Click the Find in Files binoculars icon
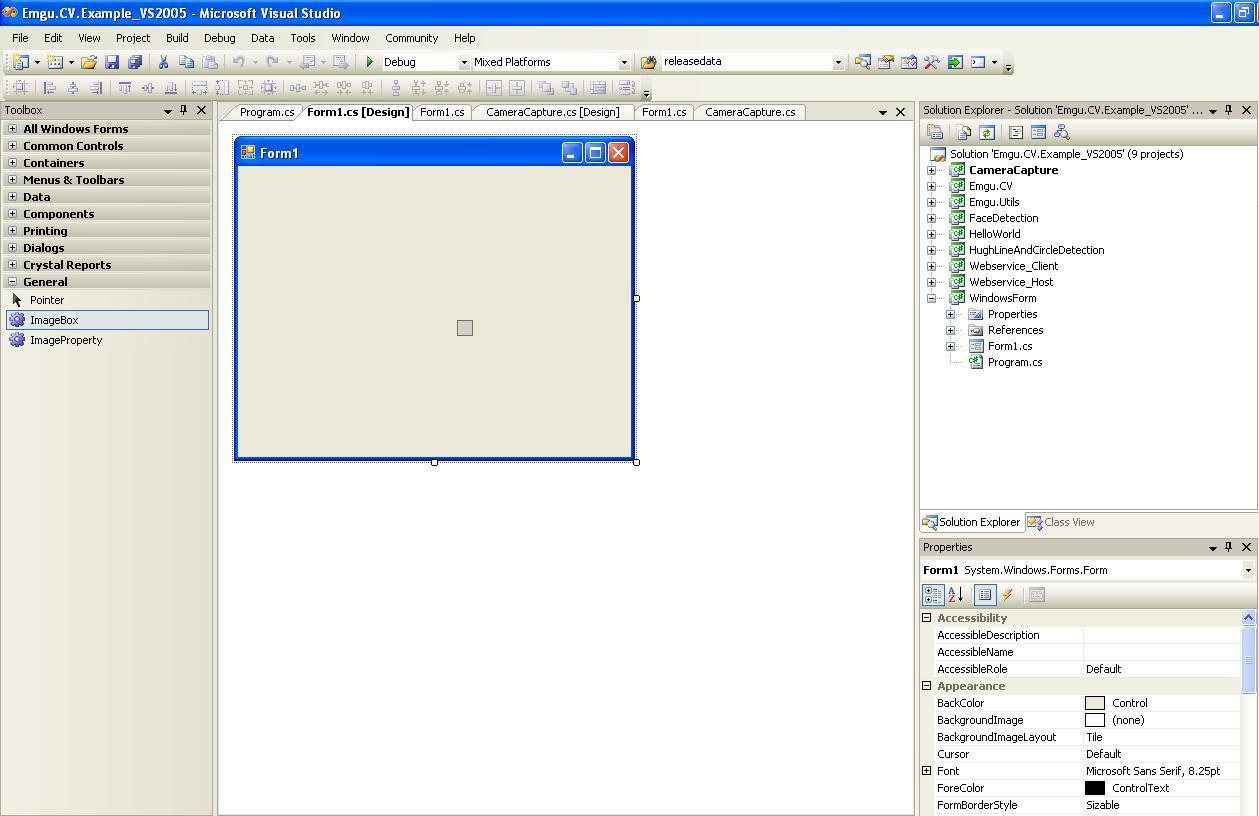 (x=648, y=62)
